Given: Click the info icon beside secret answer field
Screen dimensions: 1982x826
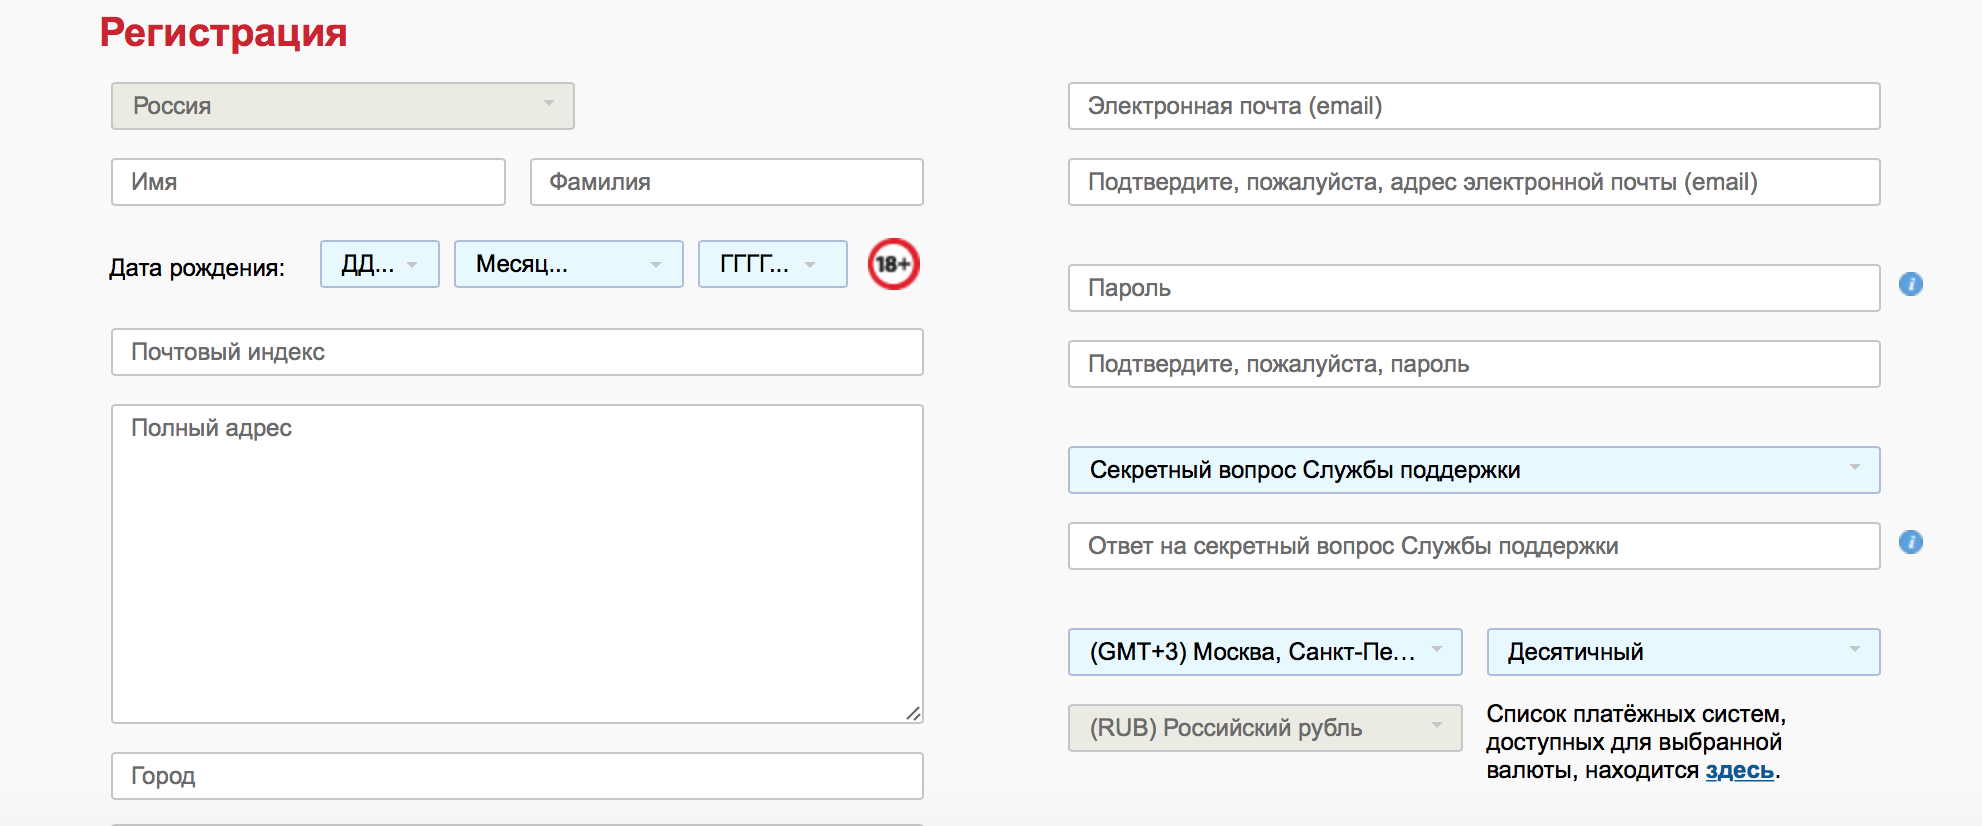Looking at the screenshot, I should pyautogui.click(x=1910, y=542).
